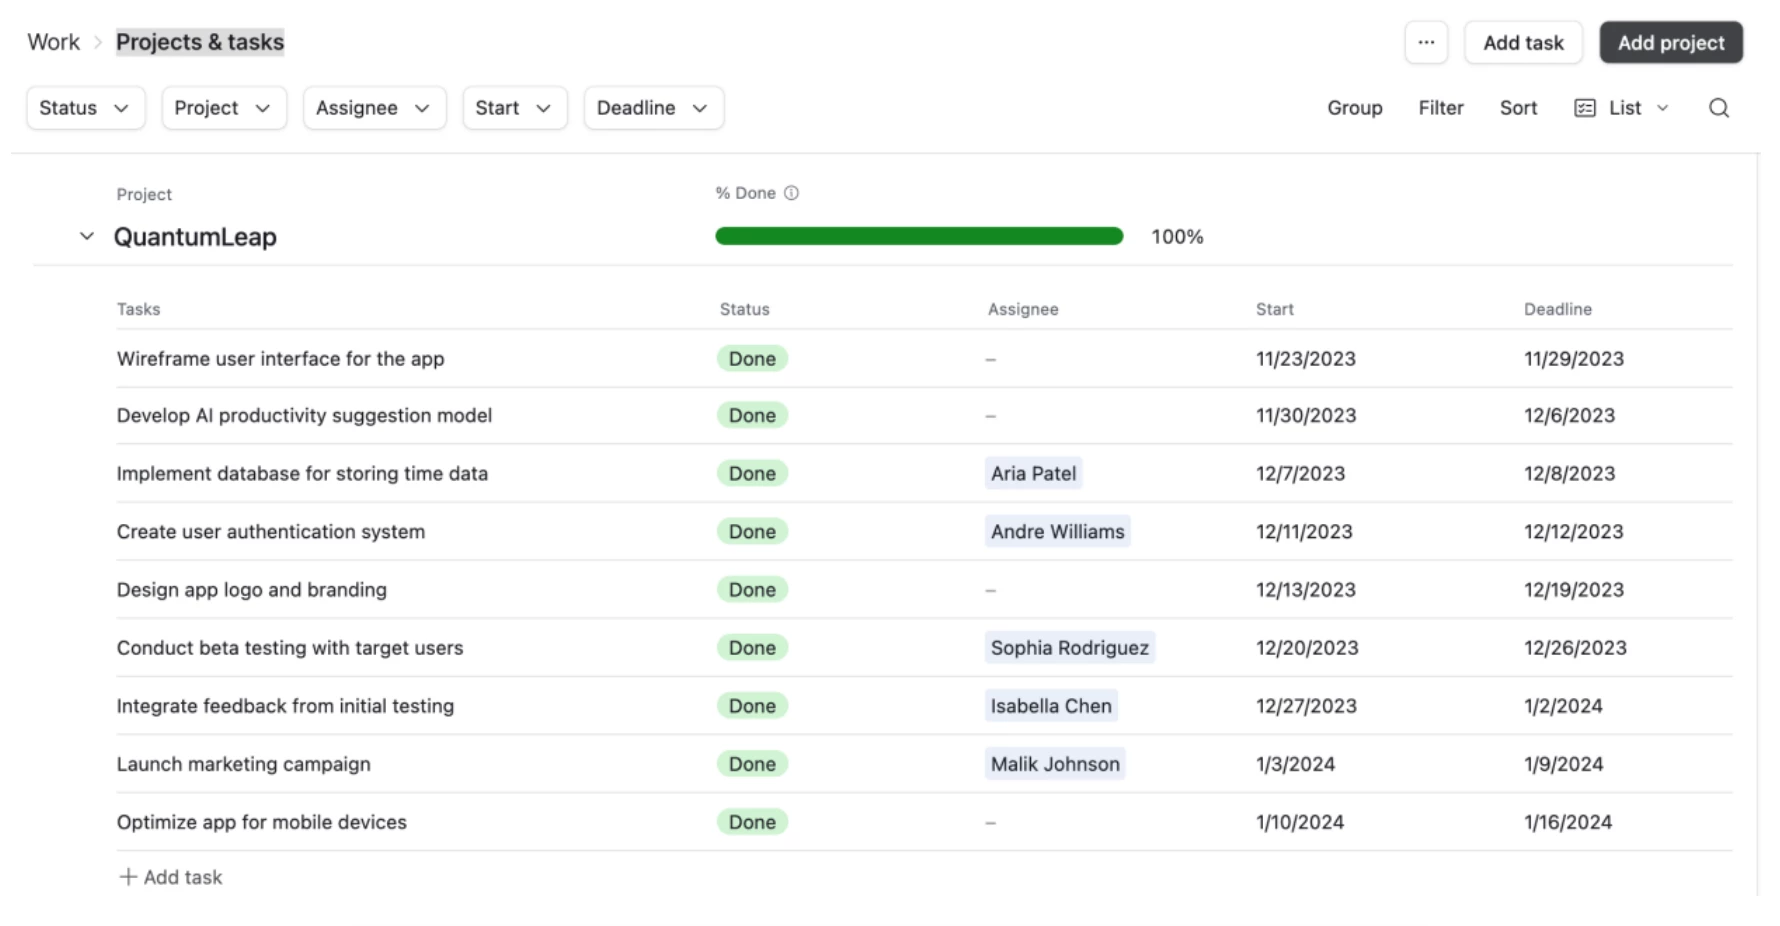Click empty assignee cell for Optimize app task
The width and height of the screenshot is (1780, 926).
pos(991,823)
